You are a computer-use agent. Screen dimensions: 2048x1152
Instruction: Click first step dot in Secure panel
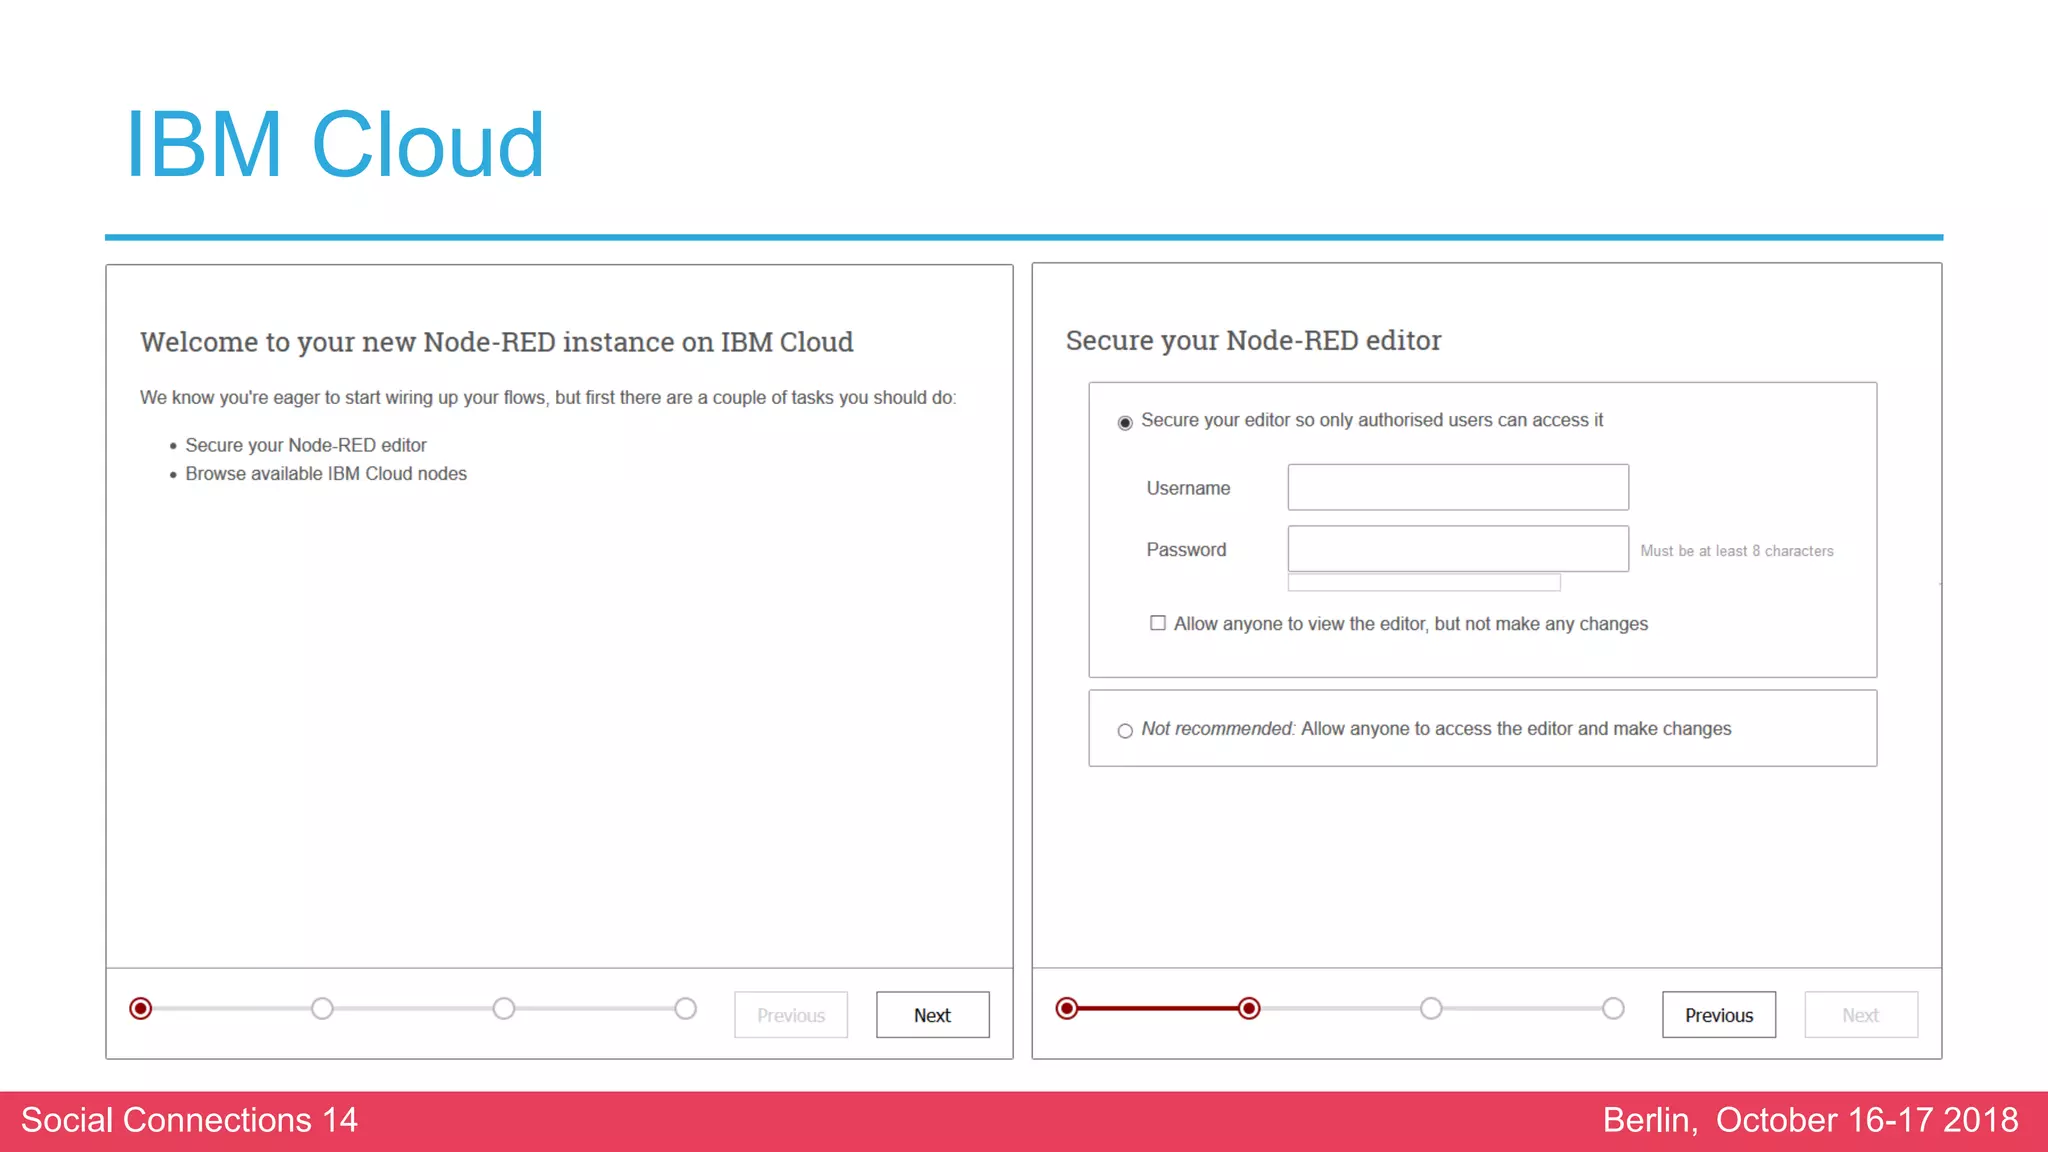pyautogui.click(x=1067, y=1008)
